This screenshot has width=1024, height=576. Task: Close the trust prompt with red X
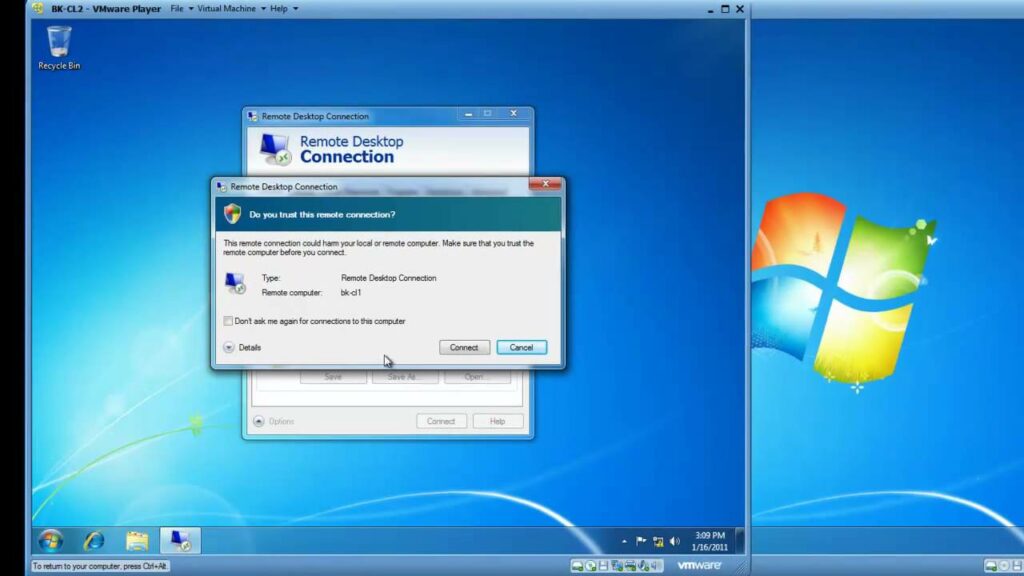point(544,185)
